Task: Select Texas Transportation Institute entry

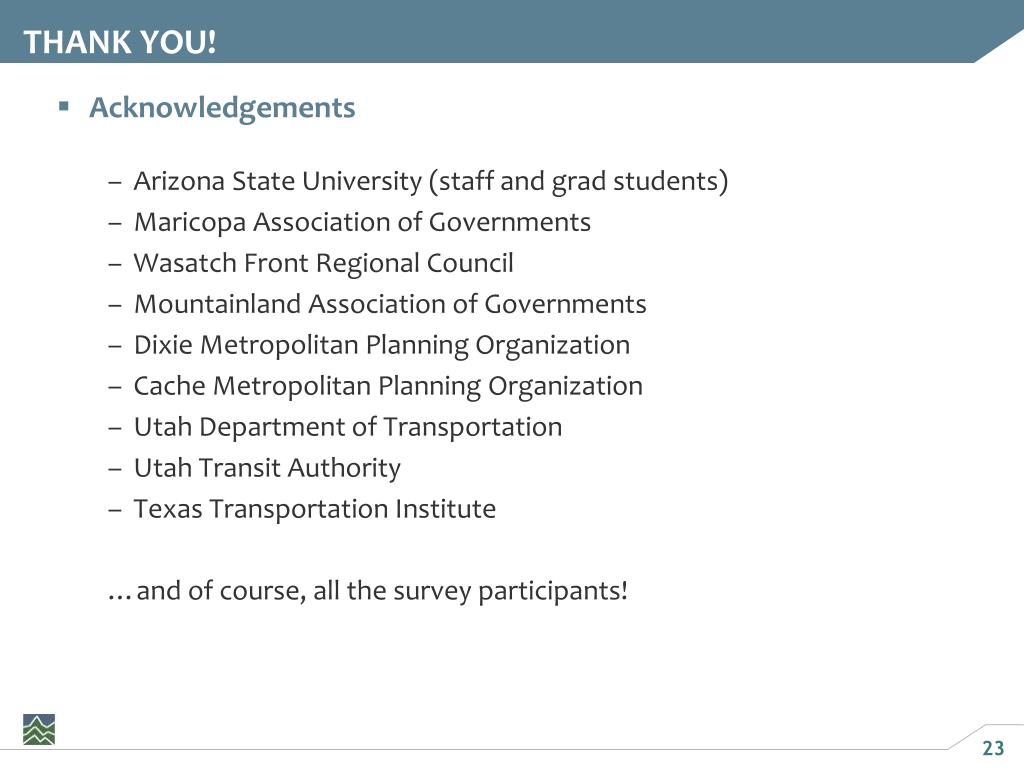Action: pyautogui.click(x=315, y=509)
